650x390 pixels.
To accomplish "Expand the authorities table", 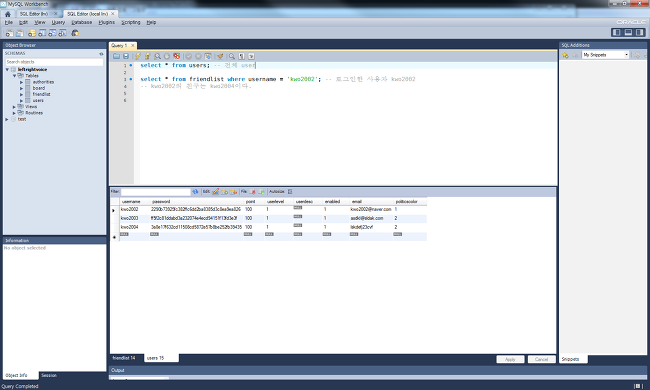I will 22,82.
